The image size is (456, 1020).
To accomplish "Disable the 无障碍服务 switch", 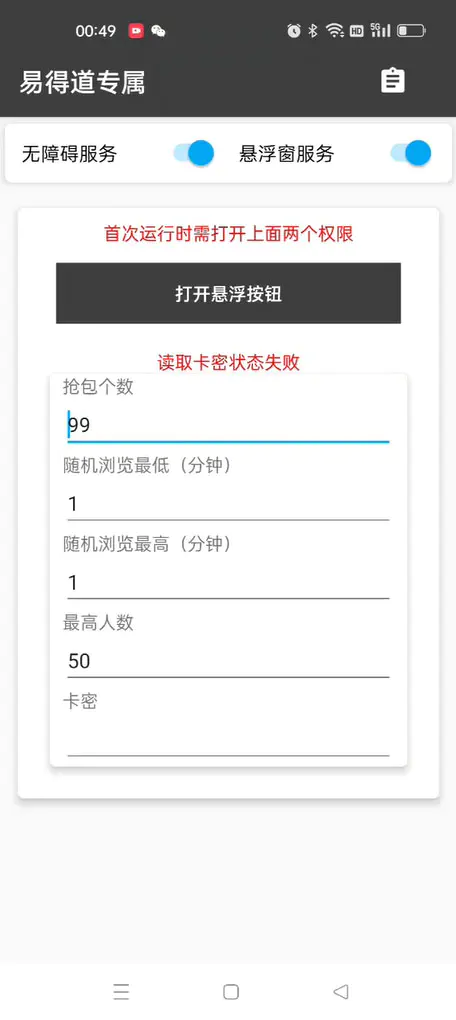I will pos(194,154).
